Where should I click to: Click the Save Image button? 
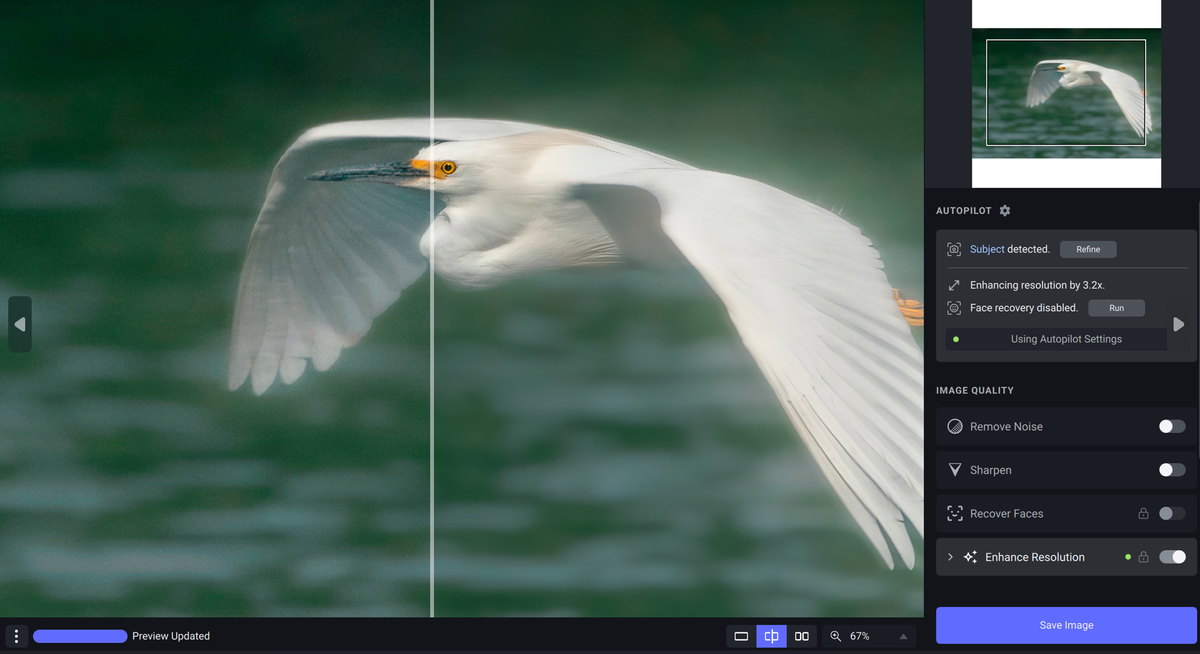1065,624
